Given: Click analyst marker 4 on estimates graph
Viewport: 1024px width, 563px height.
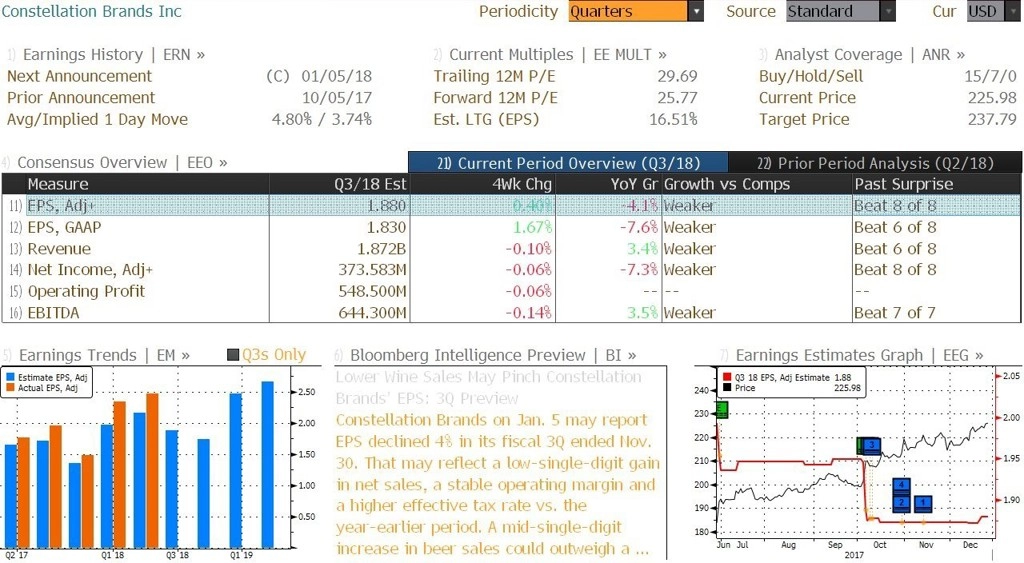Looking at the screenshot, I should [x=901, y=485].
